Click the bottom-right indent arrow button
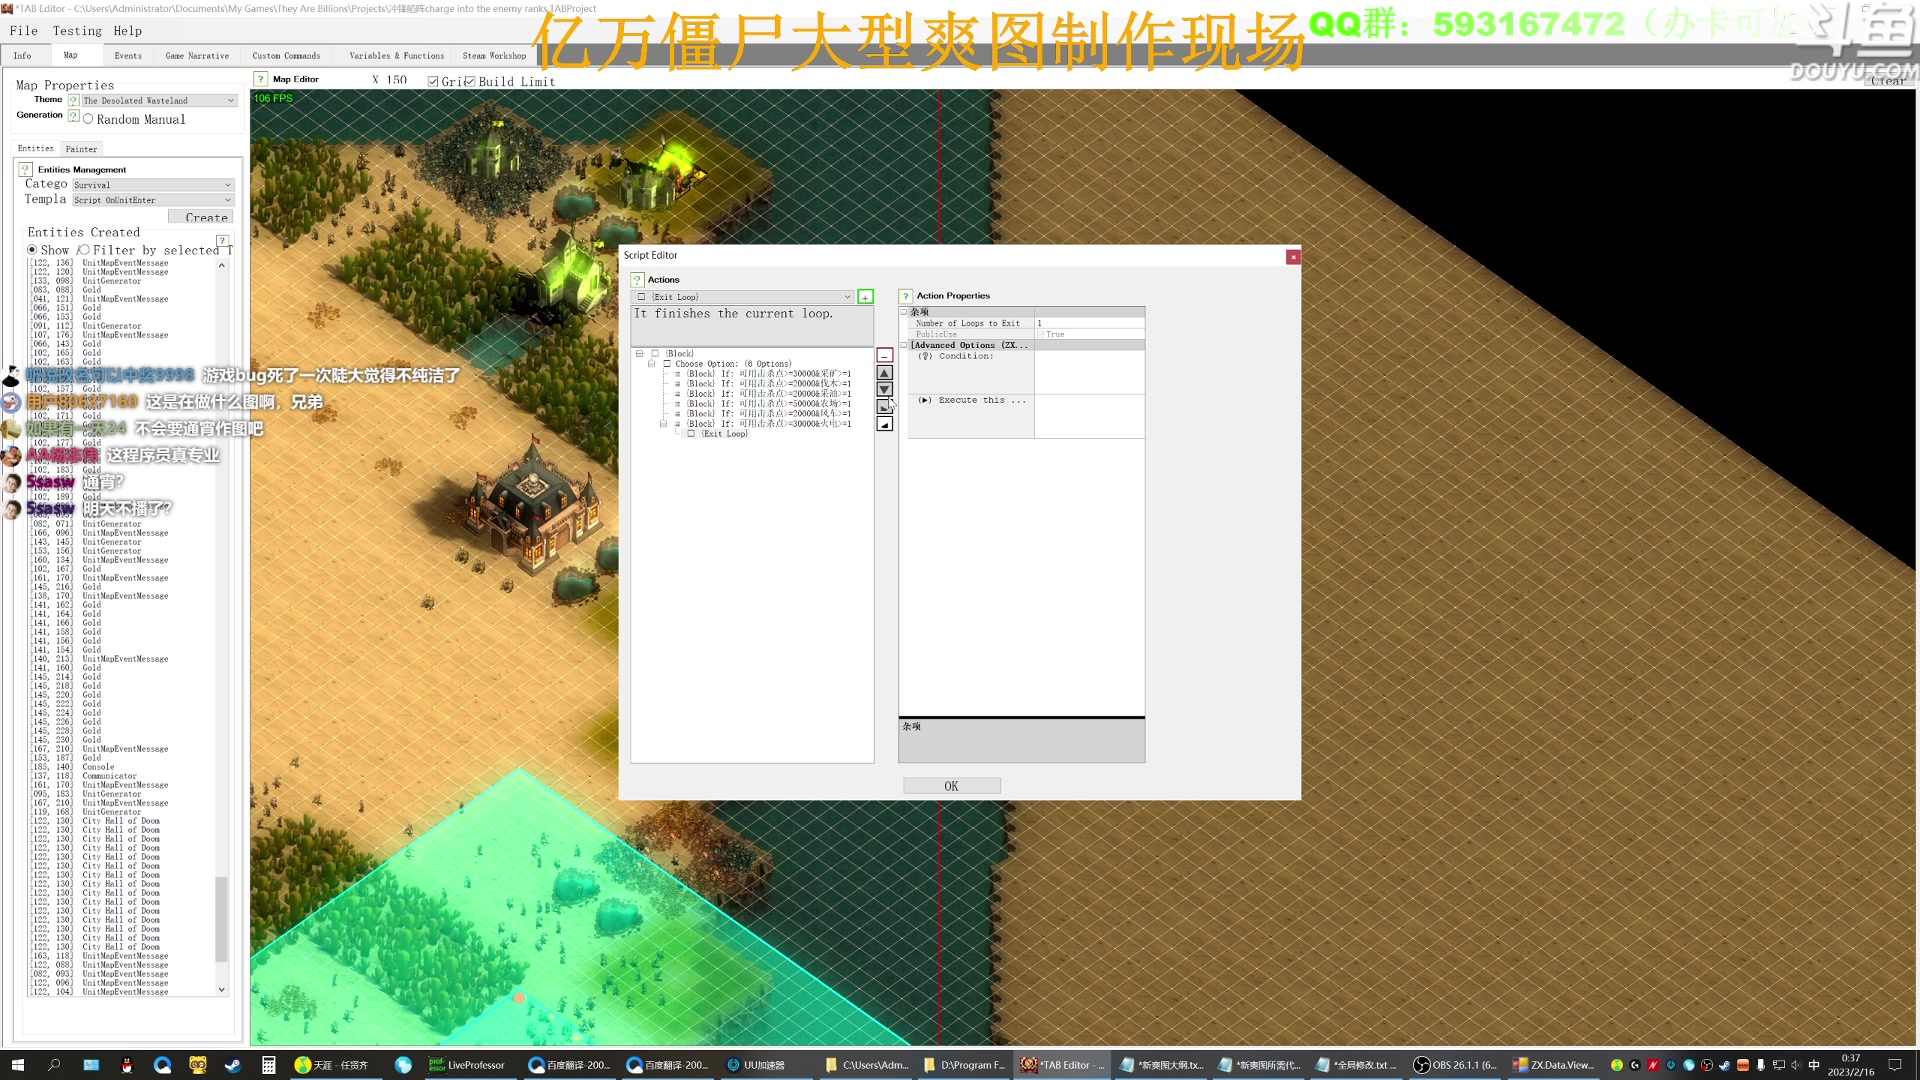Screen dimensions: 1920x1080 884,424
